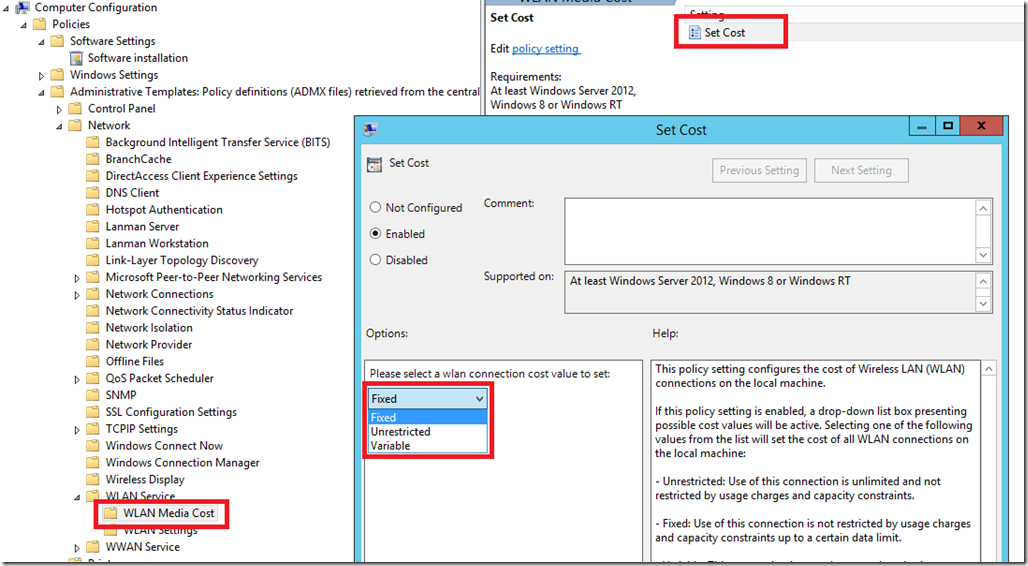The height and width of the screenshot is (566, 1028).
Task: Click the Set Cost dialog title bar icon
Action: pos(370,130)
